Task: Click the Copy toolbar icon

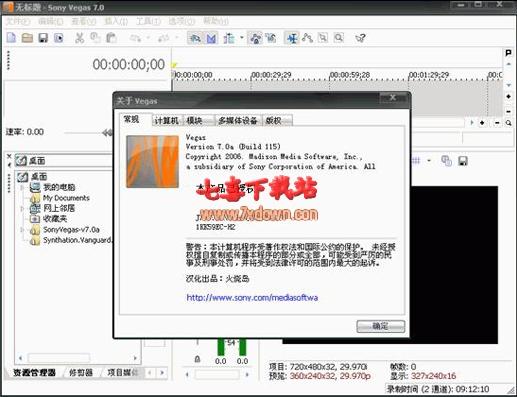Action: (95, 38)
